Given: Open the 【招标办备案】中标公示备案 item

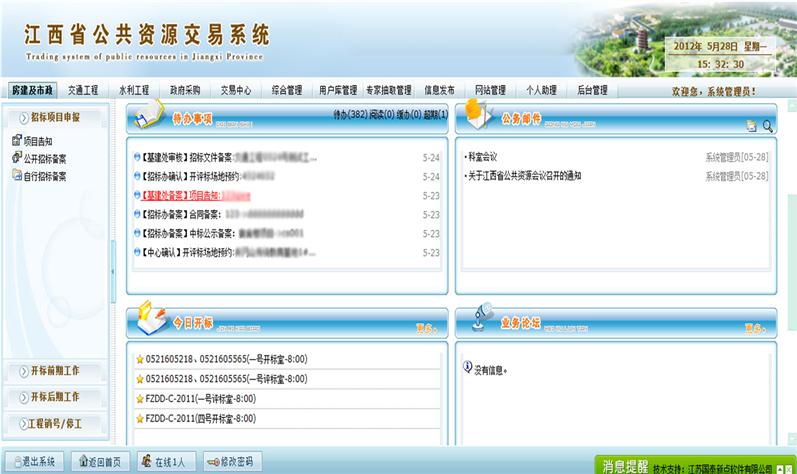Looking at the screenshot, I should 222,233.
